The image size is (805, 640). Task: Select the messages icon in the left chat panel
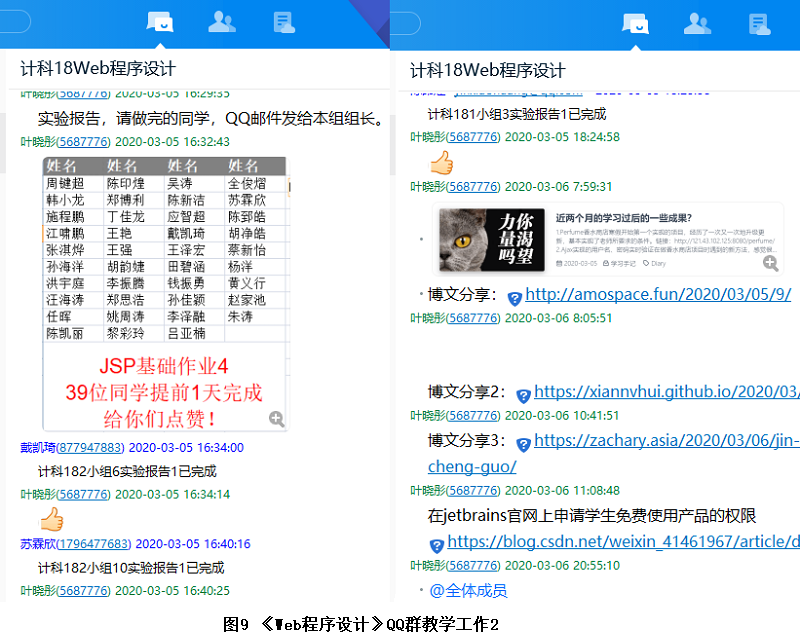(x=160, y=22)
